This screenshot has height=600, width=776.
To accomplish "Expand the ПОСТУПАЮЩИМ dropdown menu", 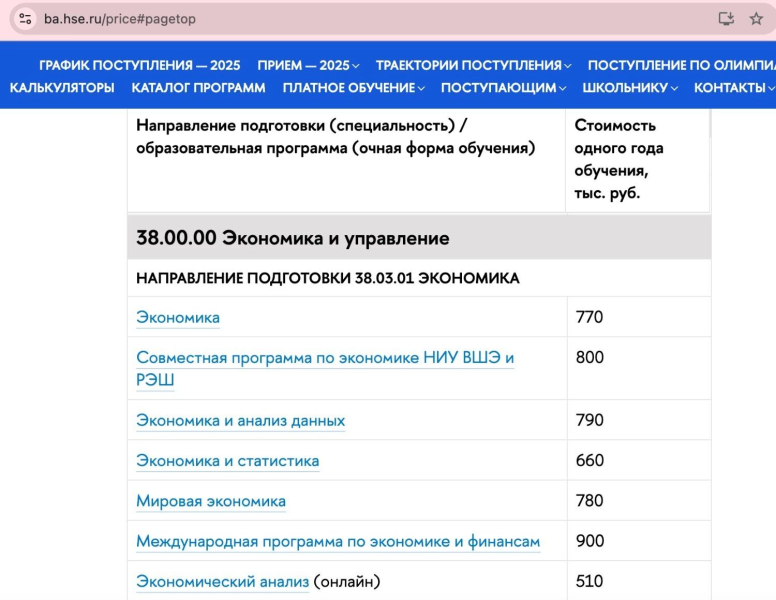I will [x=503, y=87].
